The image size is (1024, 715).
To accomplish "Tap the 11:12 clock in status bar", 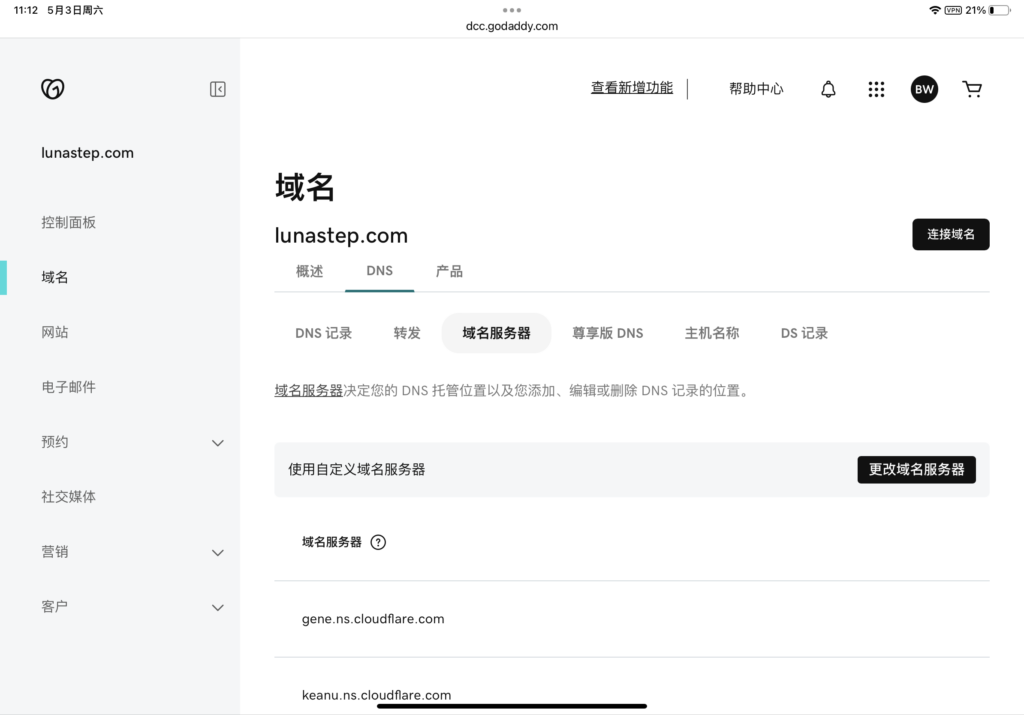I will tap(25, 10).
